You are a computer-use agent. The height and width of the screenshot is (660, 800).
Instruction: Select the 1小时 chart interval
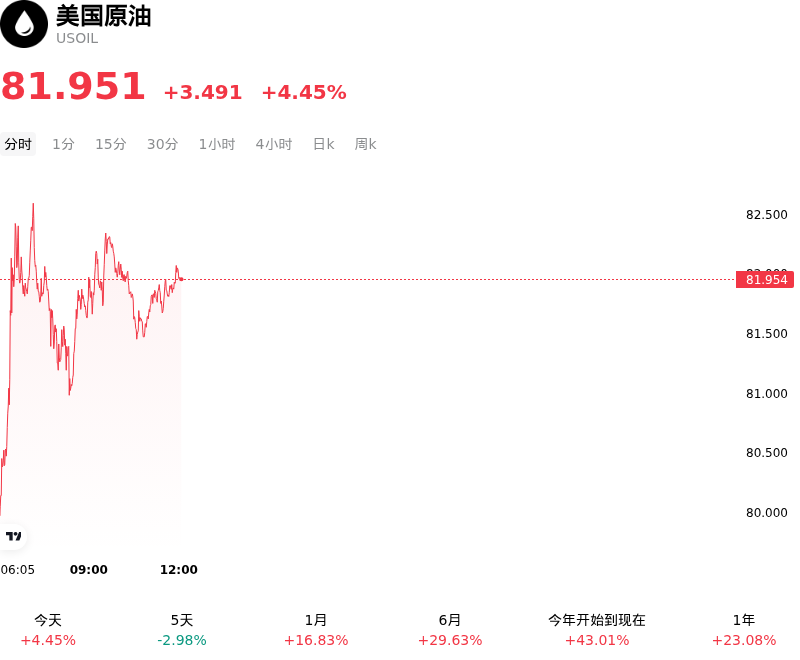pos(217,144)
